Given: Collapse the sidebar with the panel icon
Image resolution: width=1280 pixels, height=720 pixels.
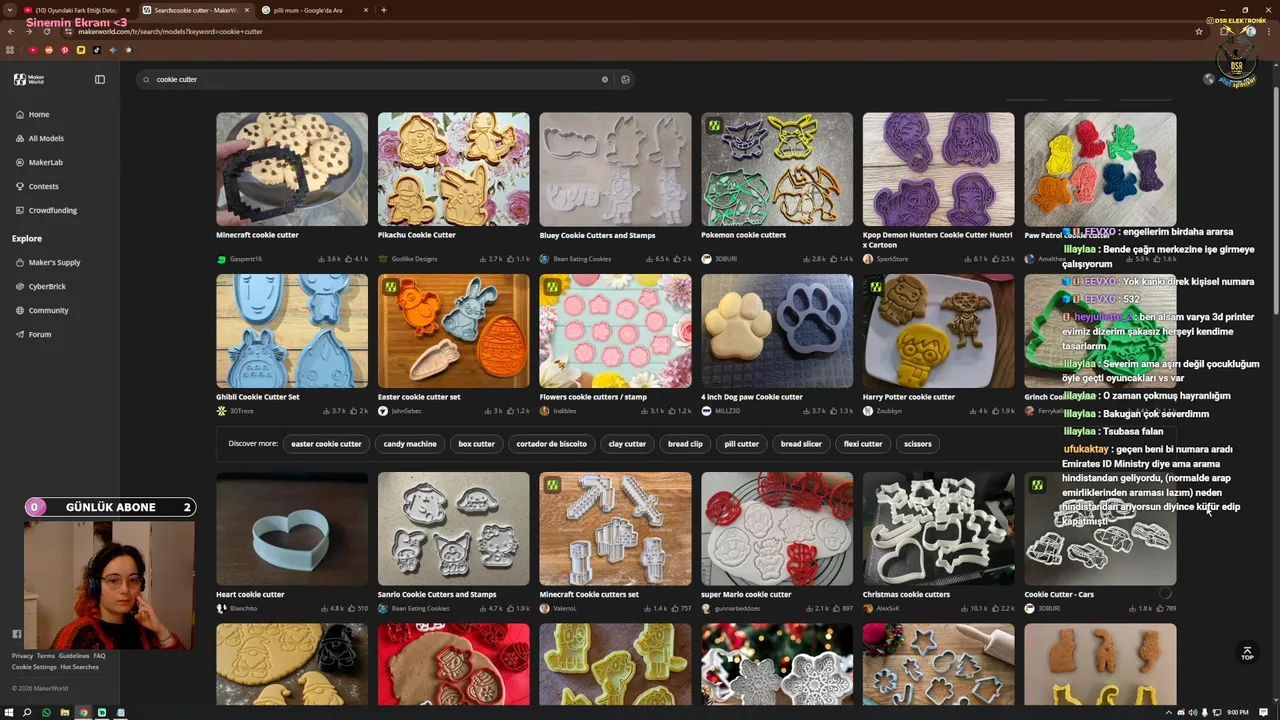Looking at the screenshot, I should [x=100, y=79].
